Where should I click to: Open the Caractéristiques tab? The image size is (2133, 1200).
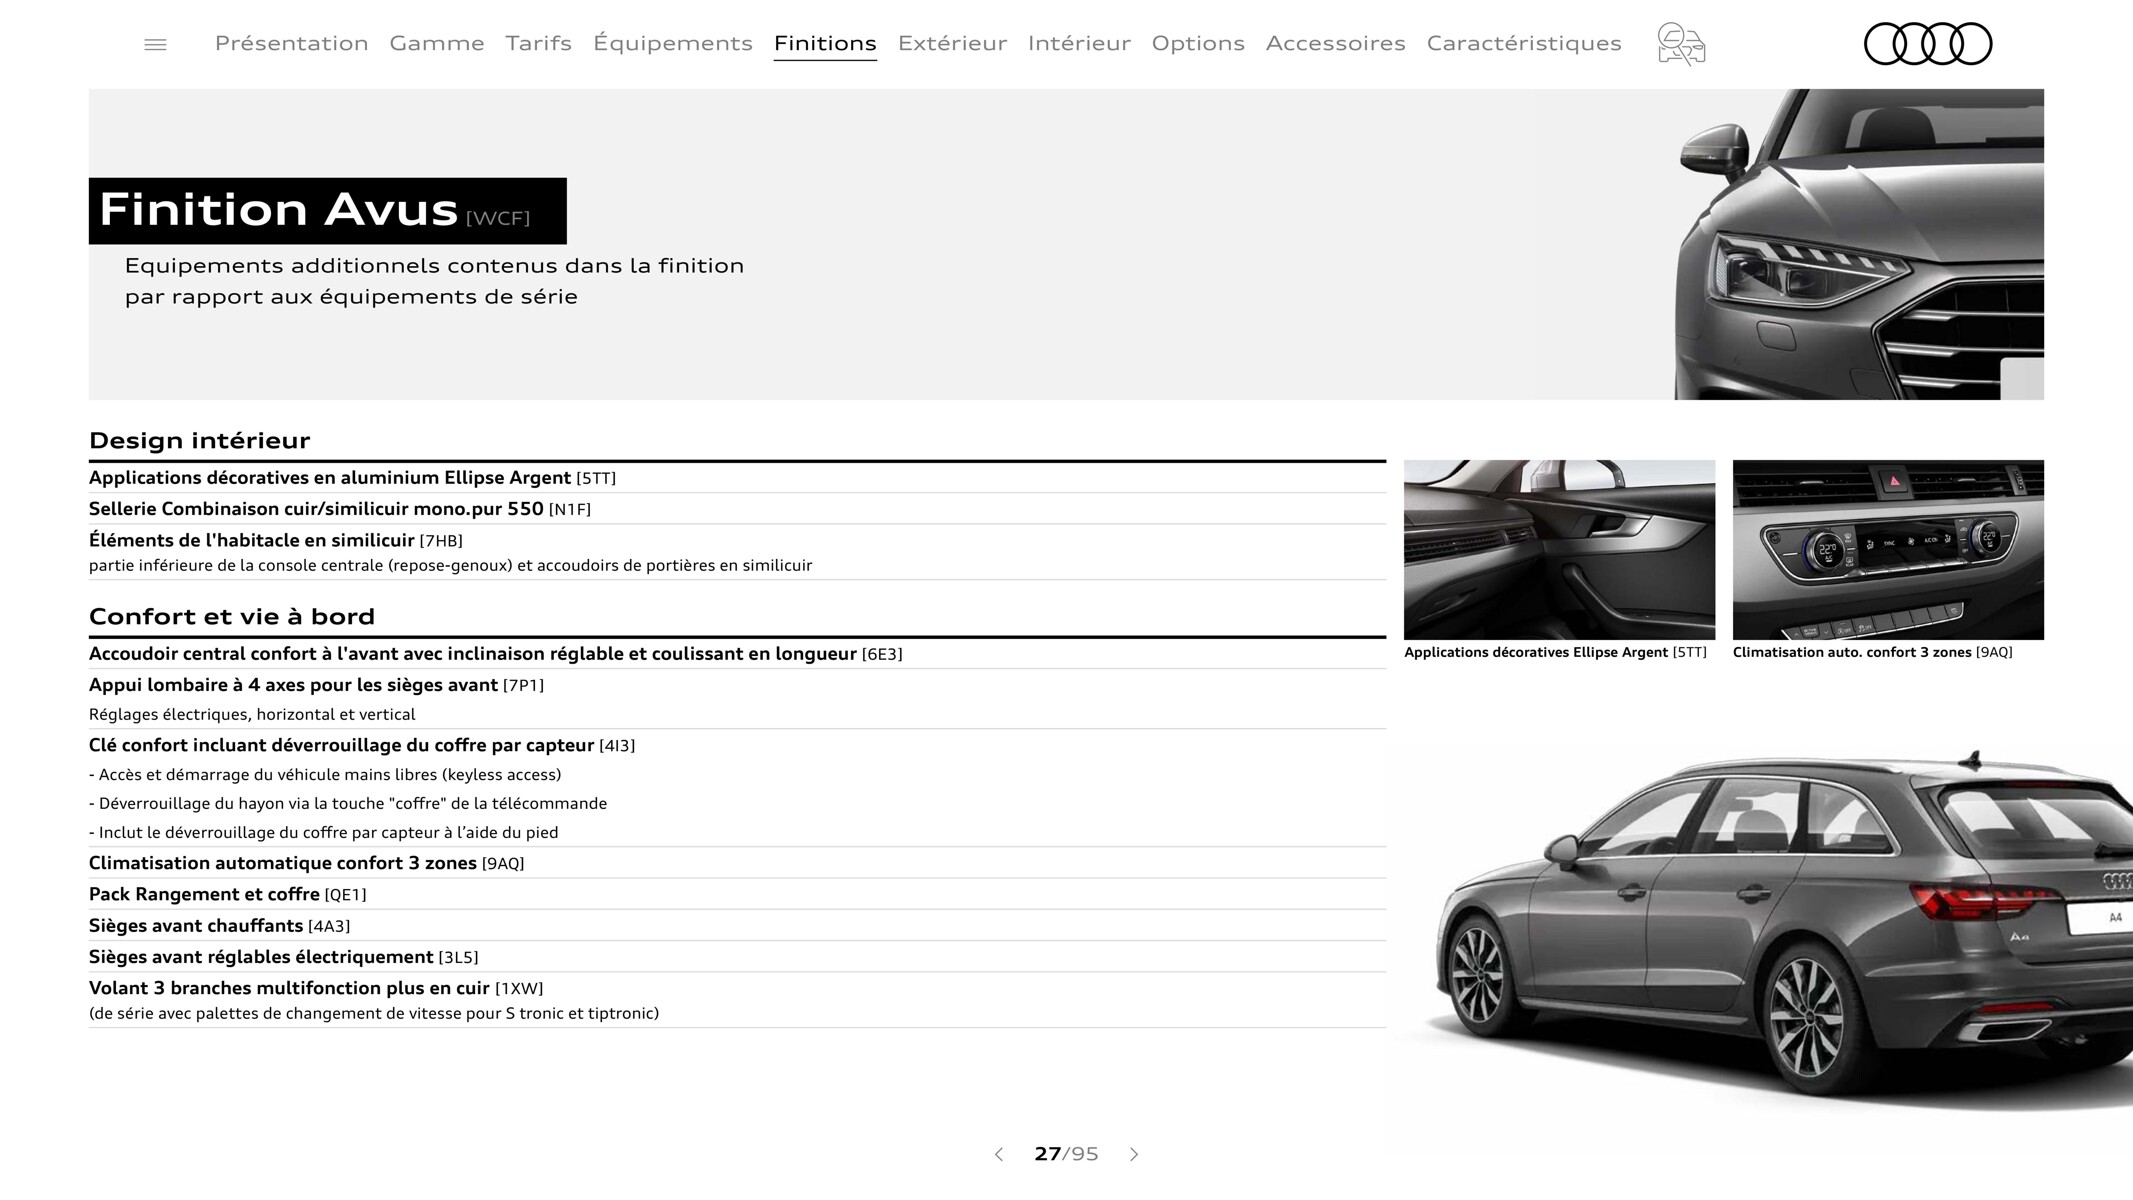1524,43
